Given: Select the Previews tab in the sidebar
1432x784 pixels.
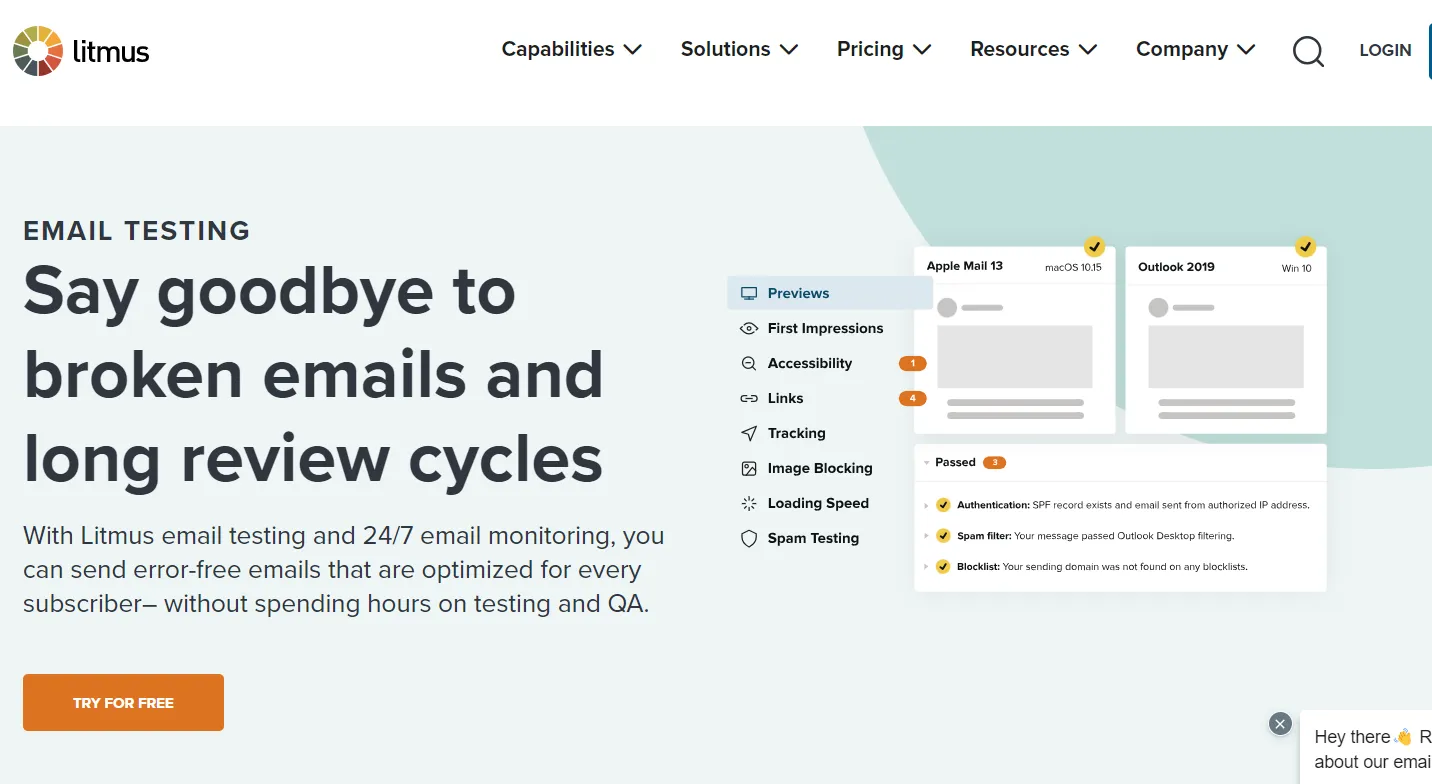Looking at the screenshot, I should (x=830, y=293).
